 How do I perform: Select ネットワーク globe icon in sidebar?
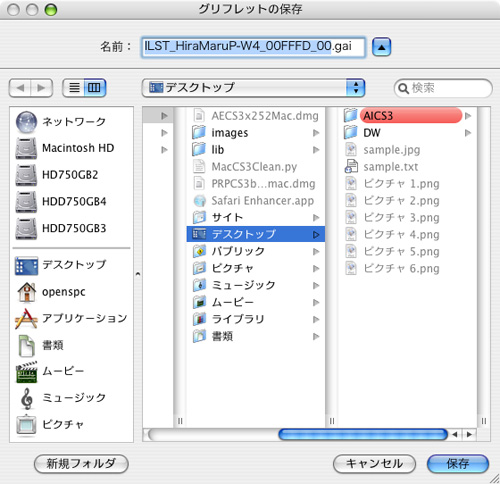pos(26,122)
